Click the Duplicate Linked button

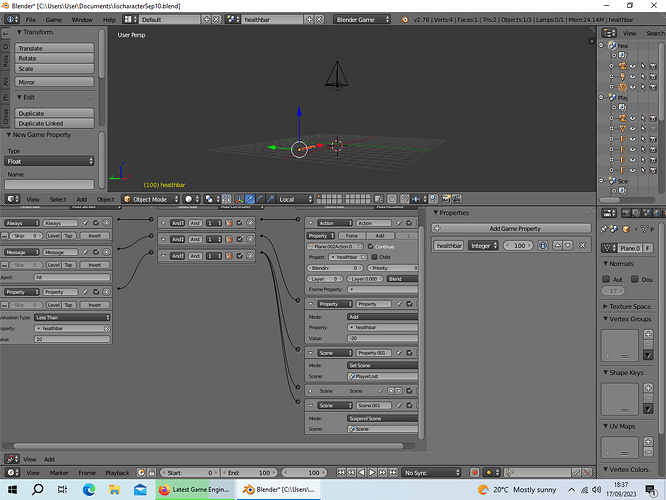pyautogui.click(x=54, y=123)
